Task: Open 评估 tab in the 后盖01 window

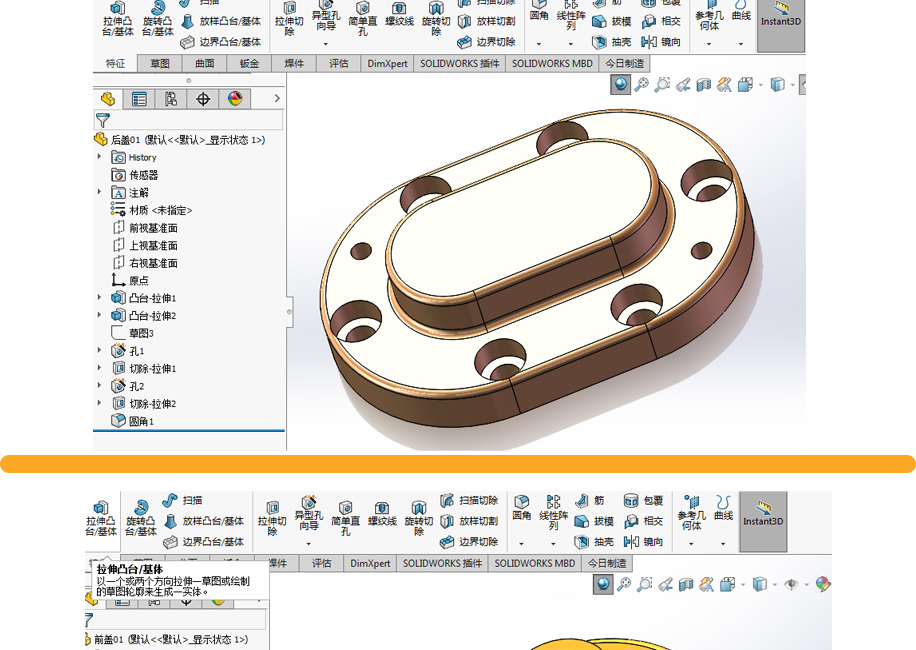Action: coord(339,64)
